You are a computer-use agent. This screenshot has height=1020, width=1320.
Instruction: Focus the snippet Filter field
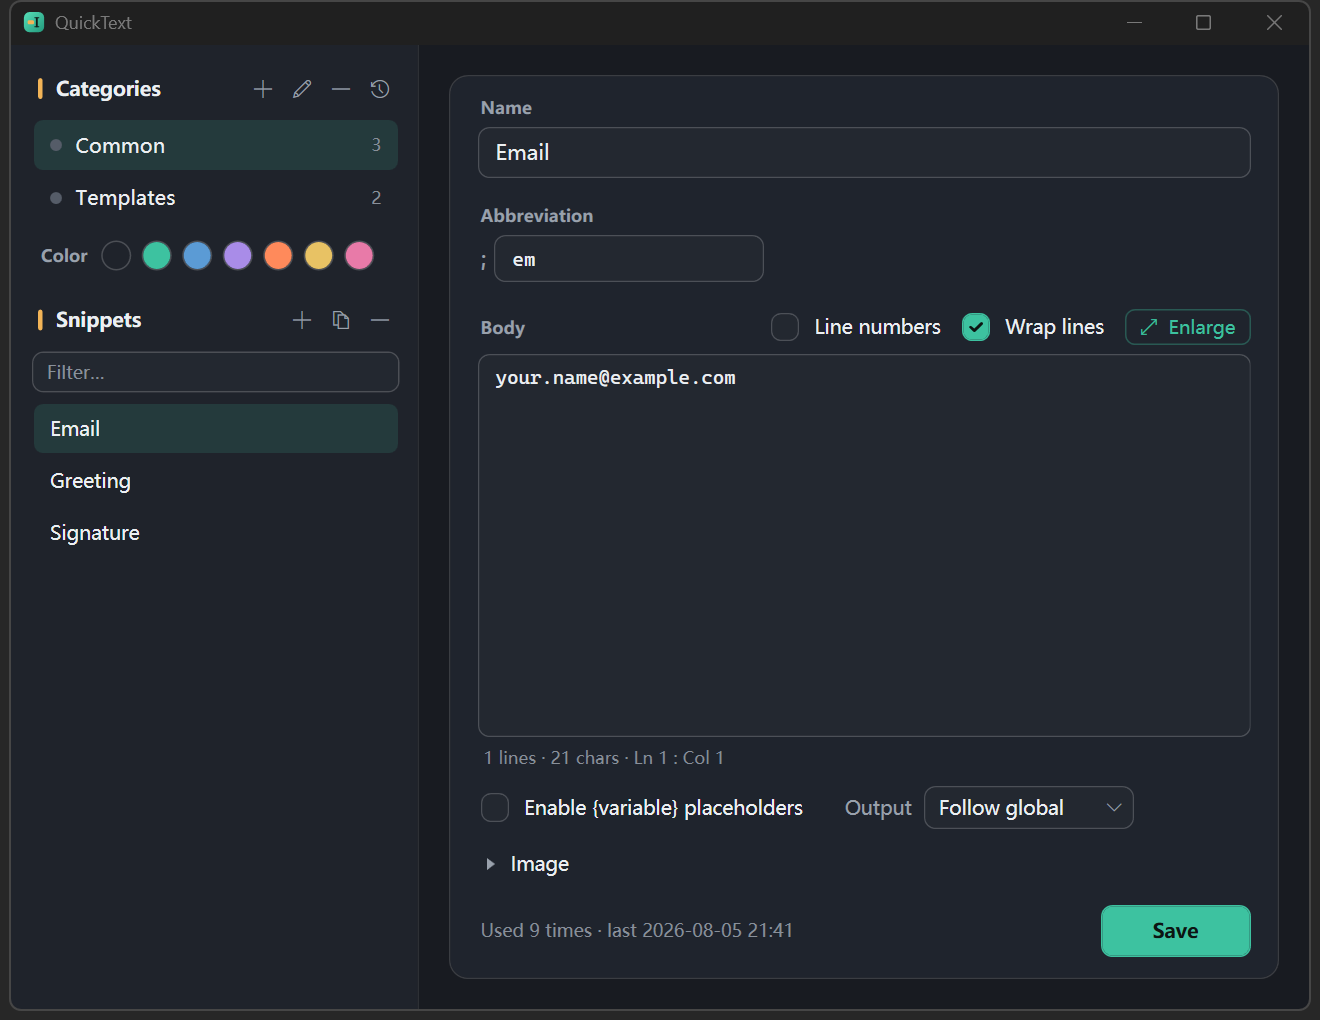[x=216, y=372]
